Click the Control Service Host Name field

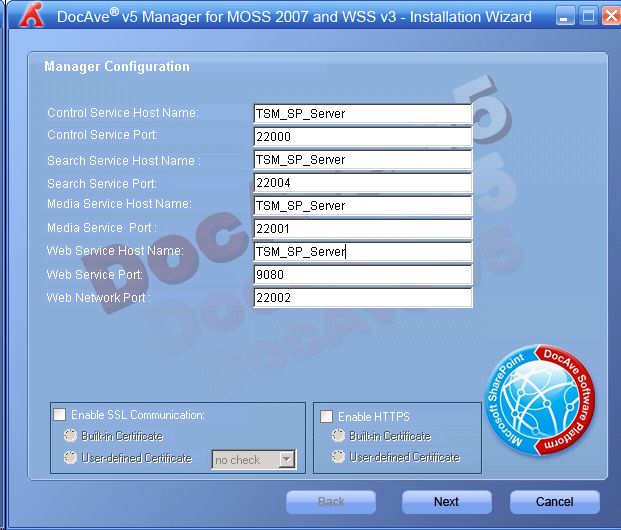pos(362,114)
